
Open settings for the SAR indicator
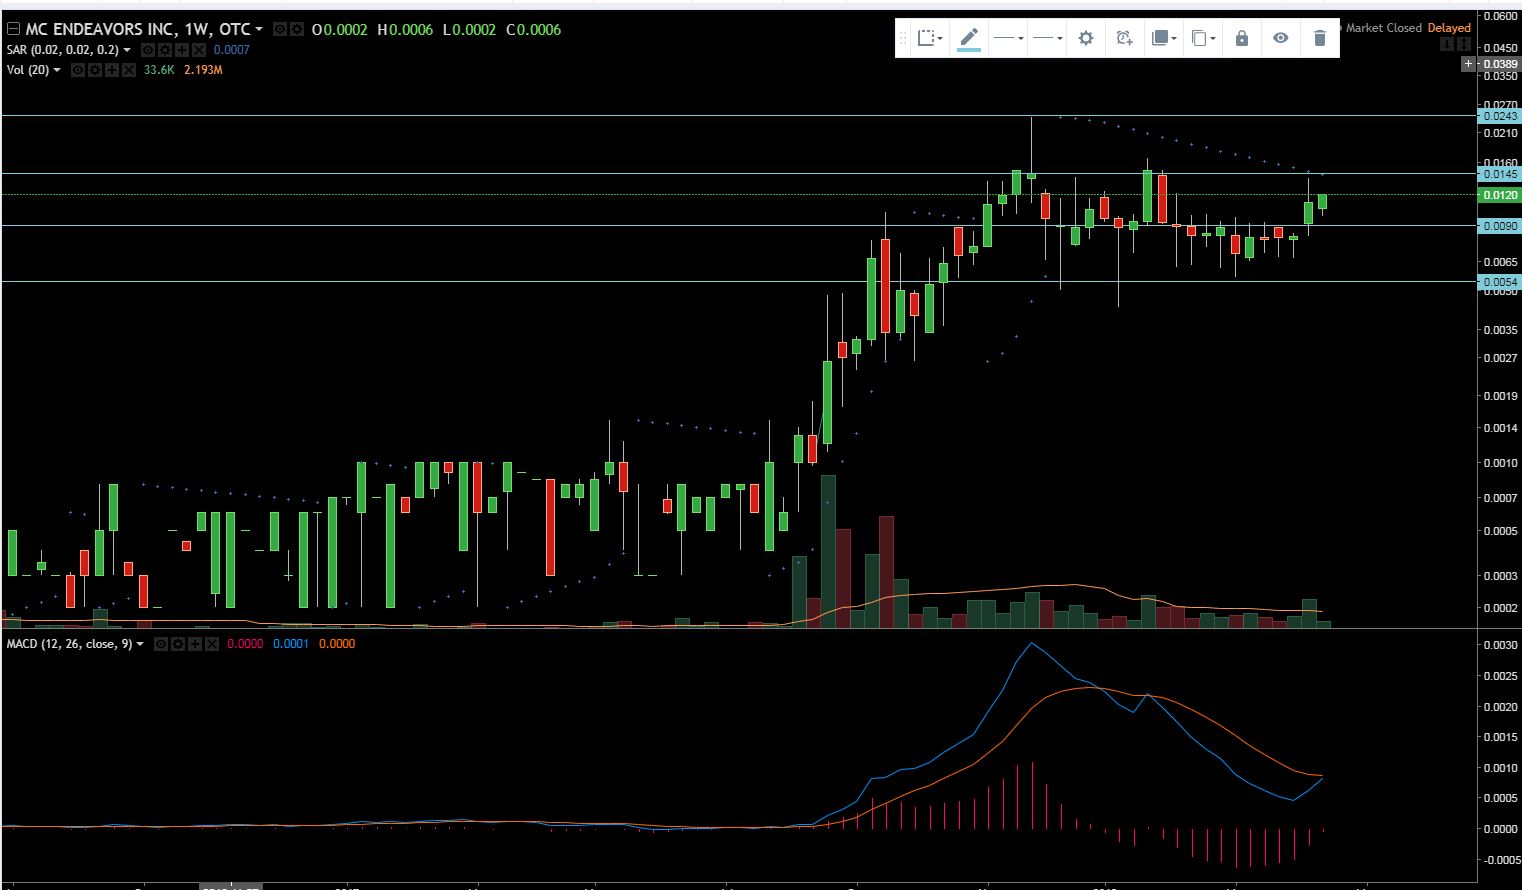(165, 49)
